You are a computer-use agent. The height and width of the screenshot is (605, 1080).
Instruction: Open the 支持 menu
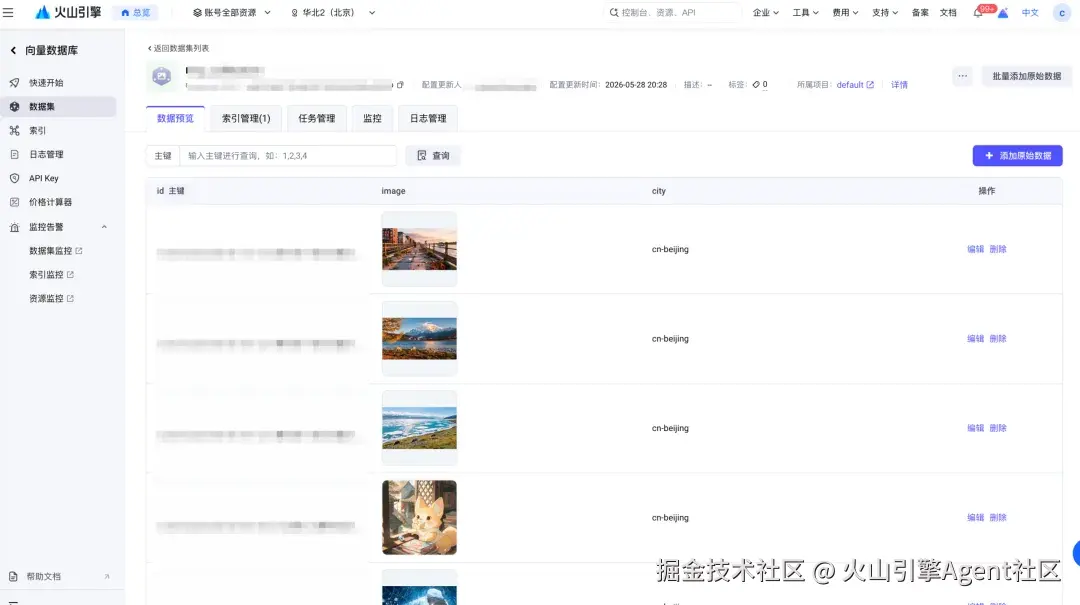(x=885, y=12)
